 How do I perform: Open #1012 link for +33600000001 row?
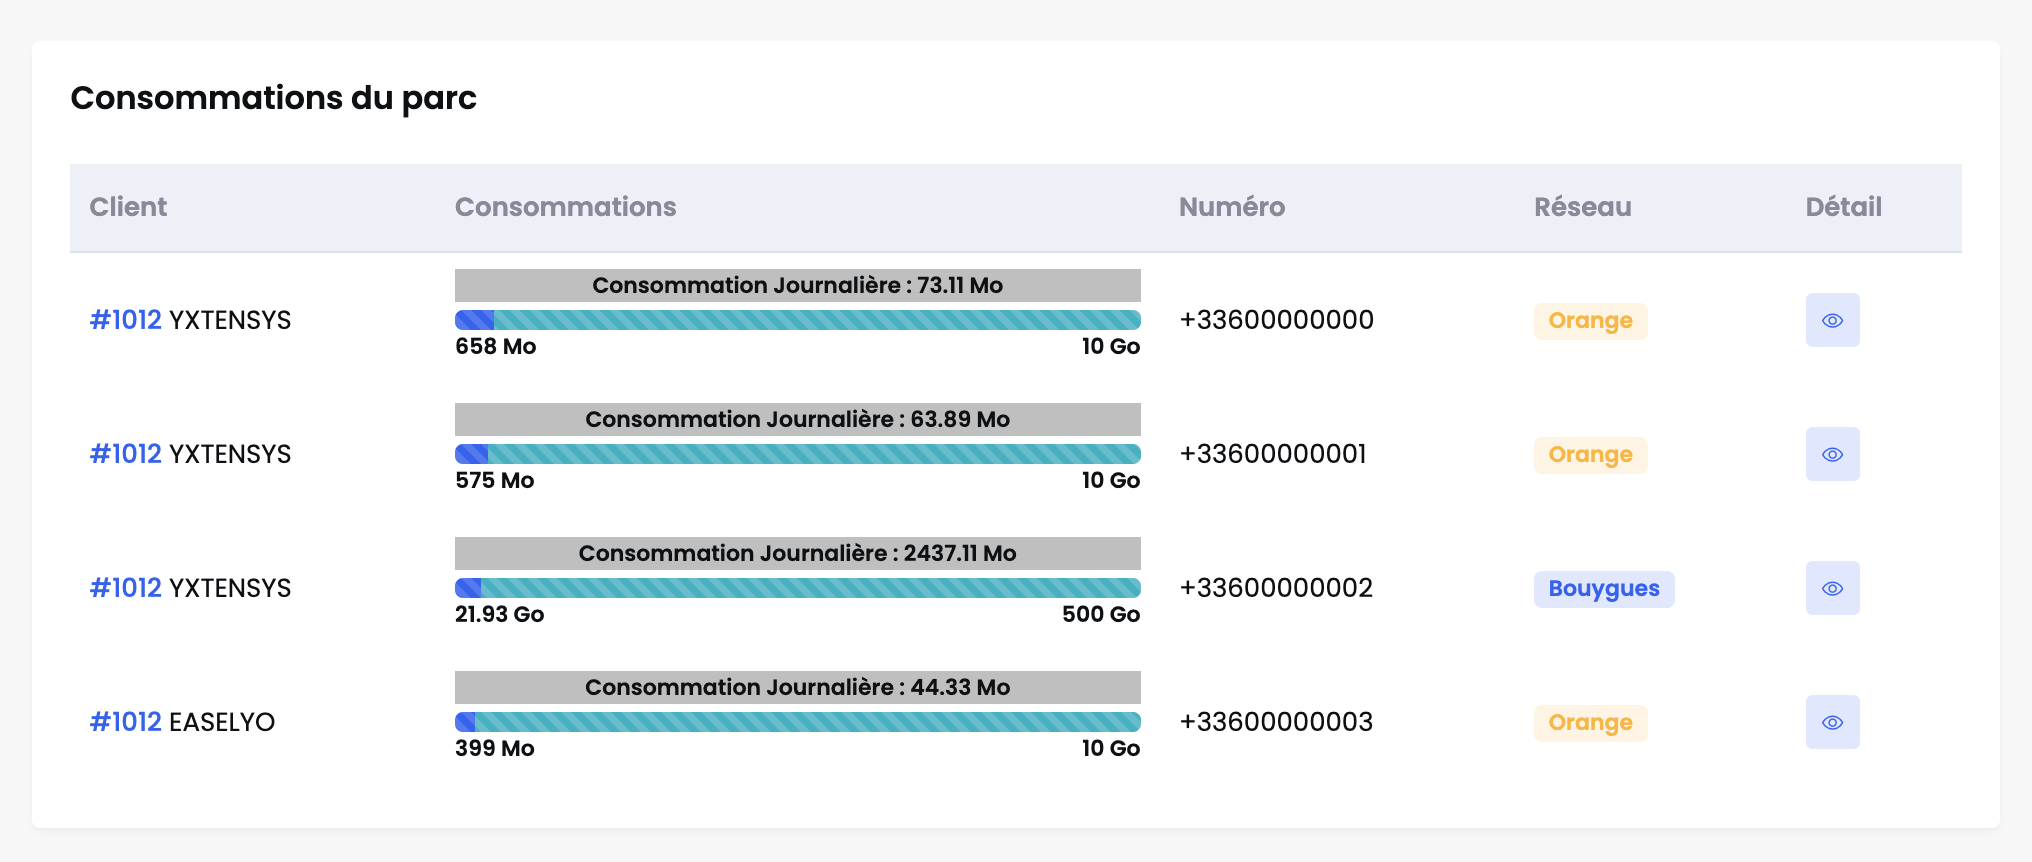tap(126, 454)
